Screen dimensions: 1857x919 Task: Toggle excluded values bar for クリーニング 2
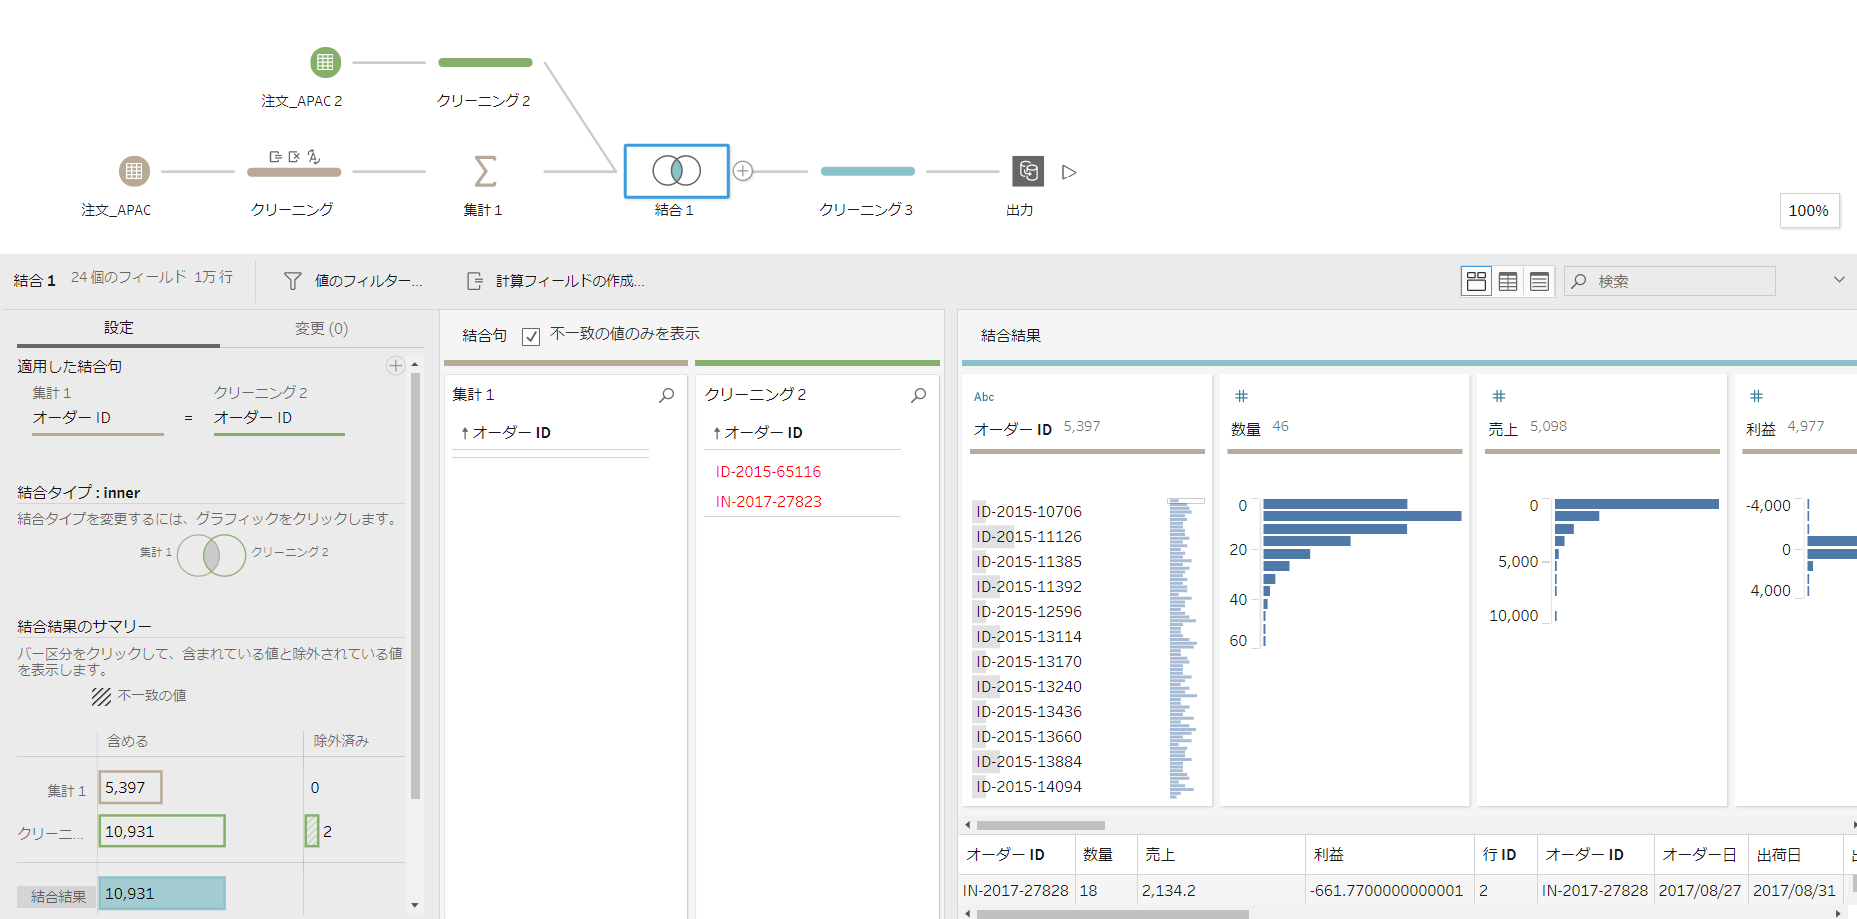pos(311,831)
